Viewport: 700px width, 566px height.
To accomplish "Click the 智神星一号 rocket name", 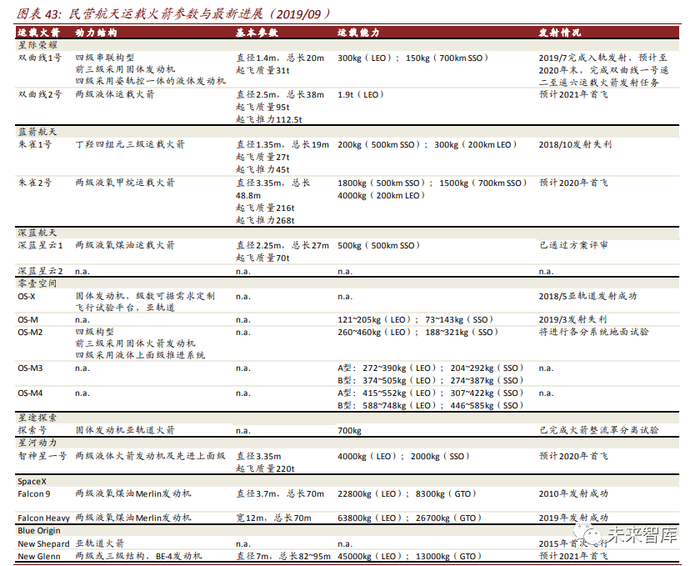I will tap(42, 456).
